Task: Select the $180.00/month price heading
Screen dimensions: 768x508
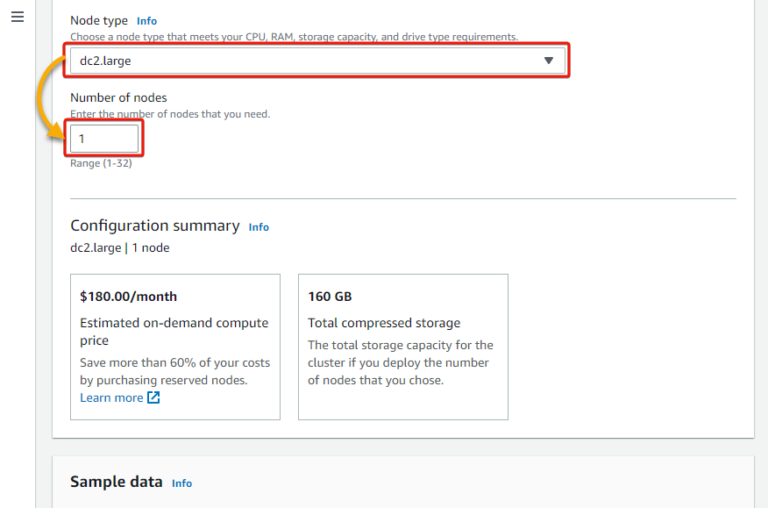Action: pyautogui.click(x=128, y=297)
